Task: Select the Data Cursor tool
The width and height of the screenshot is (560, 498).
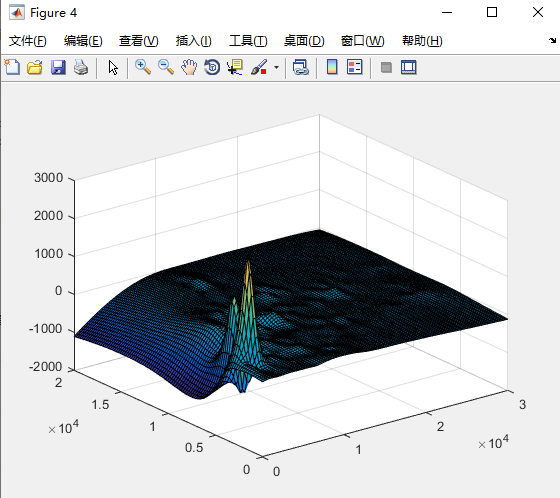Action: 235,67
